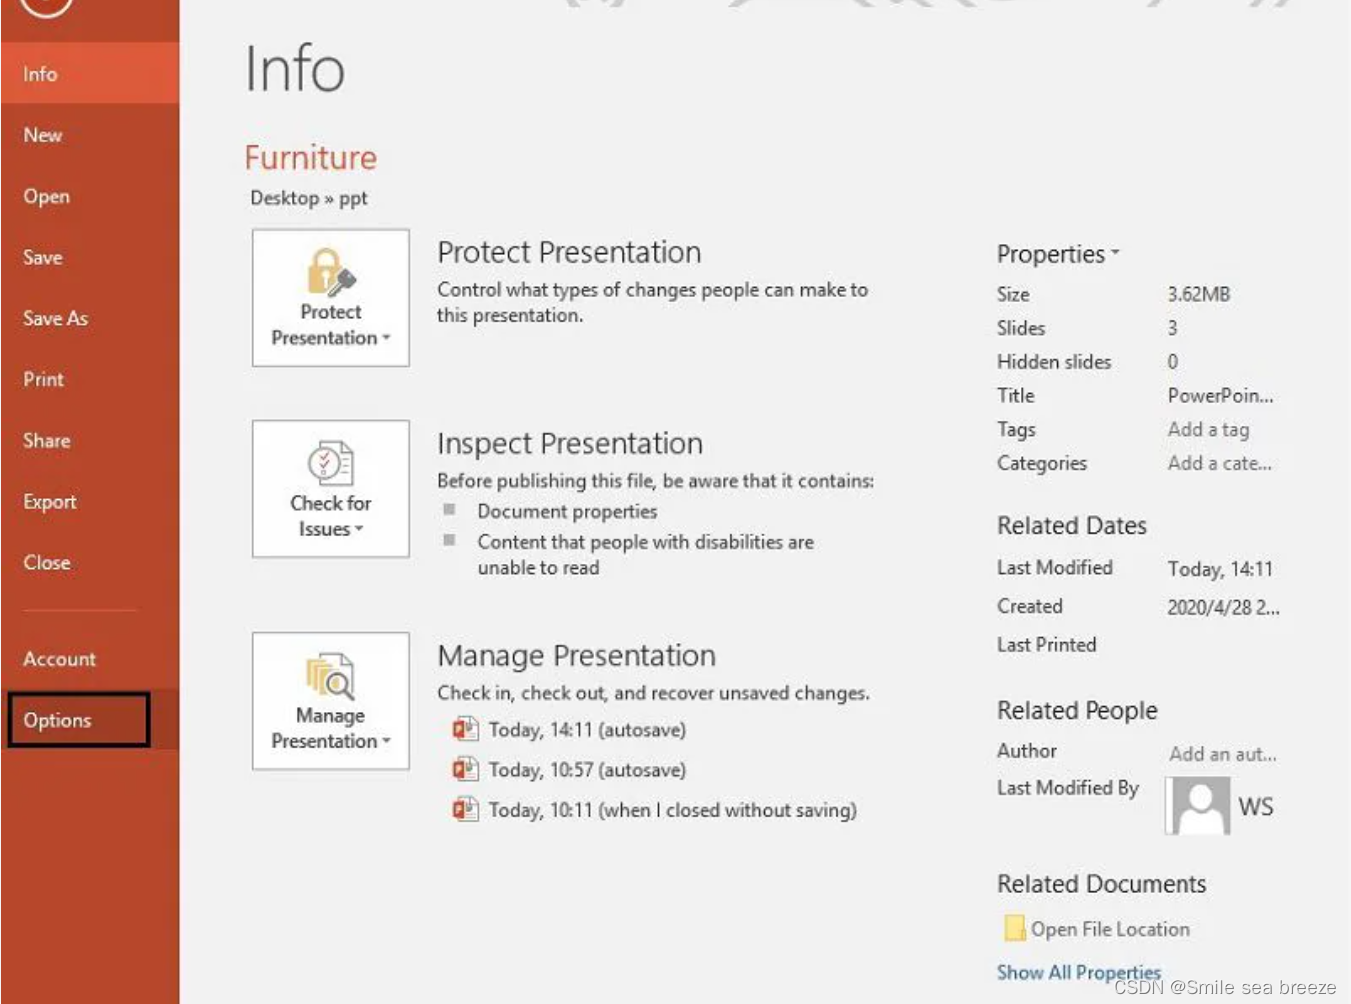
Task: Click the Title value PowerPoin...
Action: 1220,395
